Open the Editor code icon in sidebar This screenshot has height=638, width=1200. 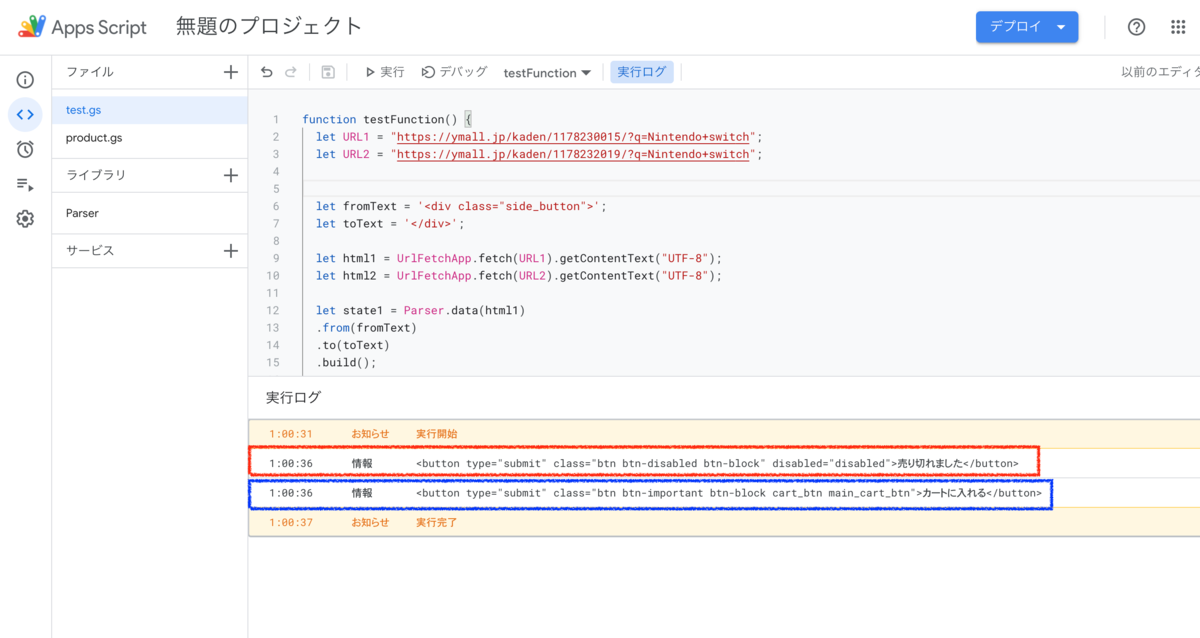pyautogui.click(x=25, y=115)
